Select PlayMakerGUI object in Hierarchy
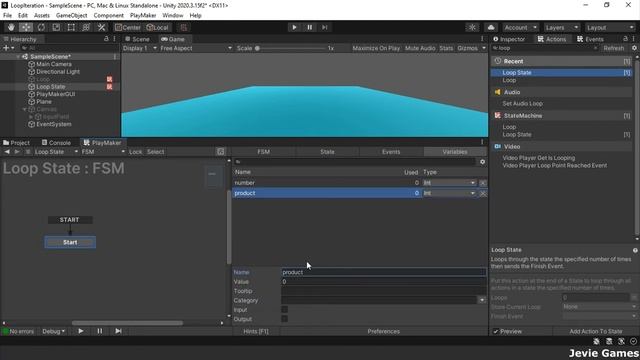The image size is (640, 360). coord(55,94)
